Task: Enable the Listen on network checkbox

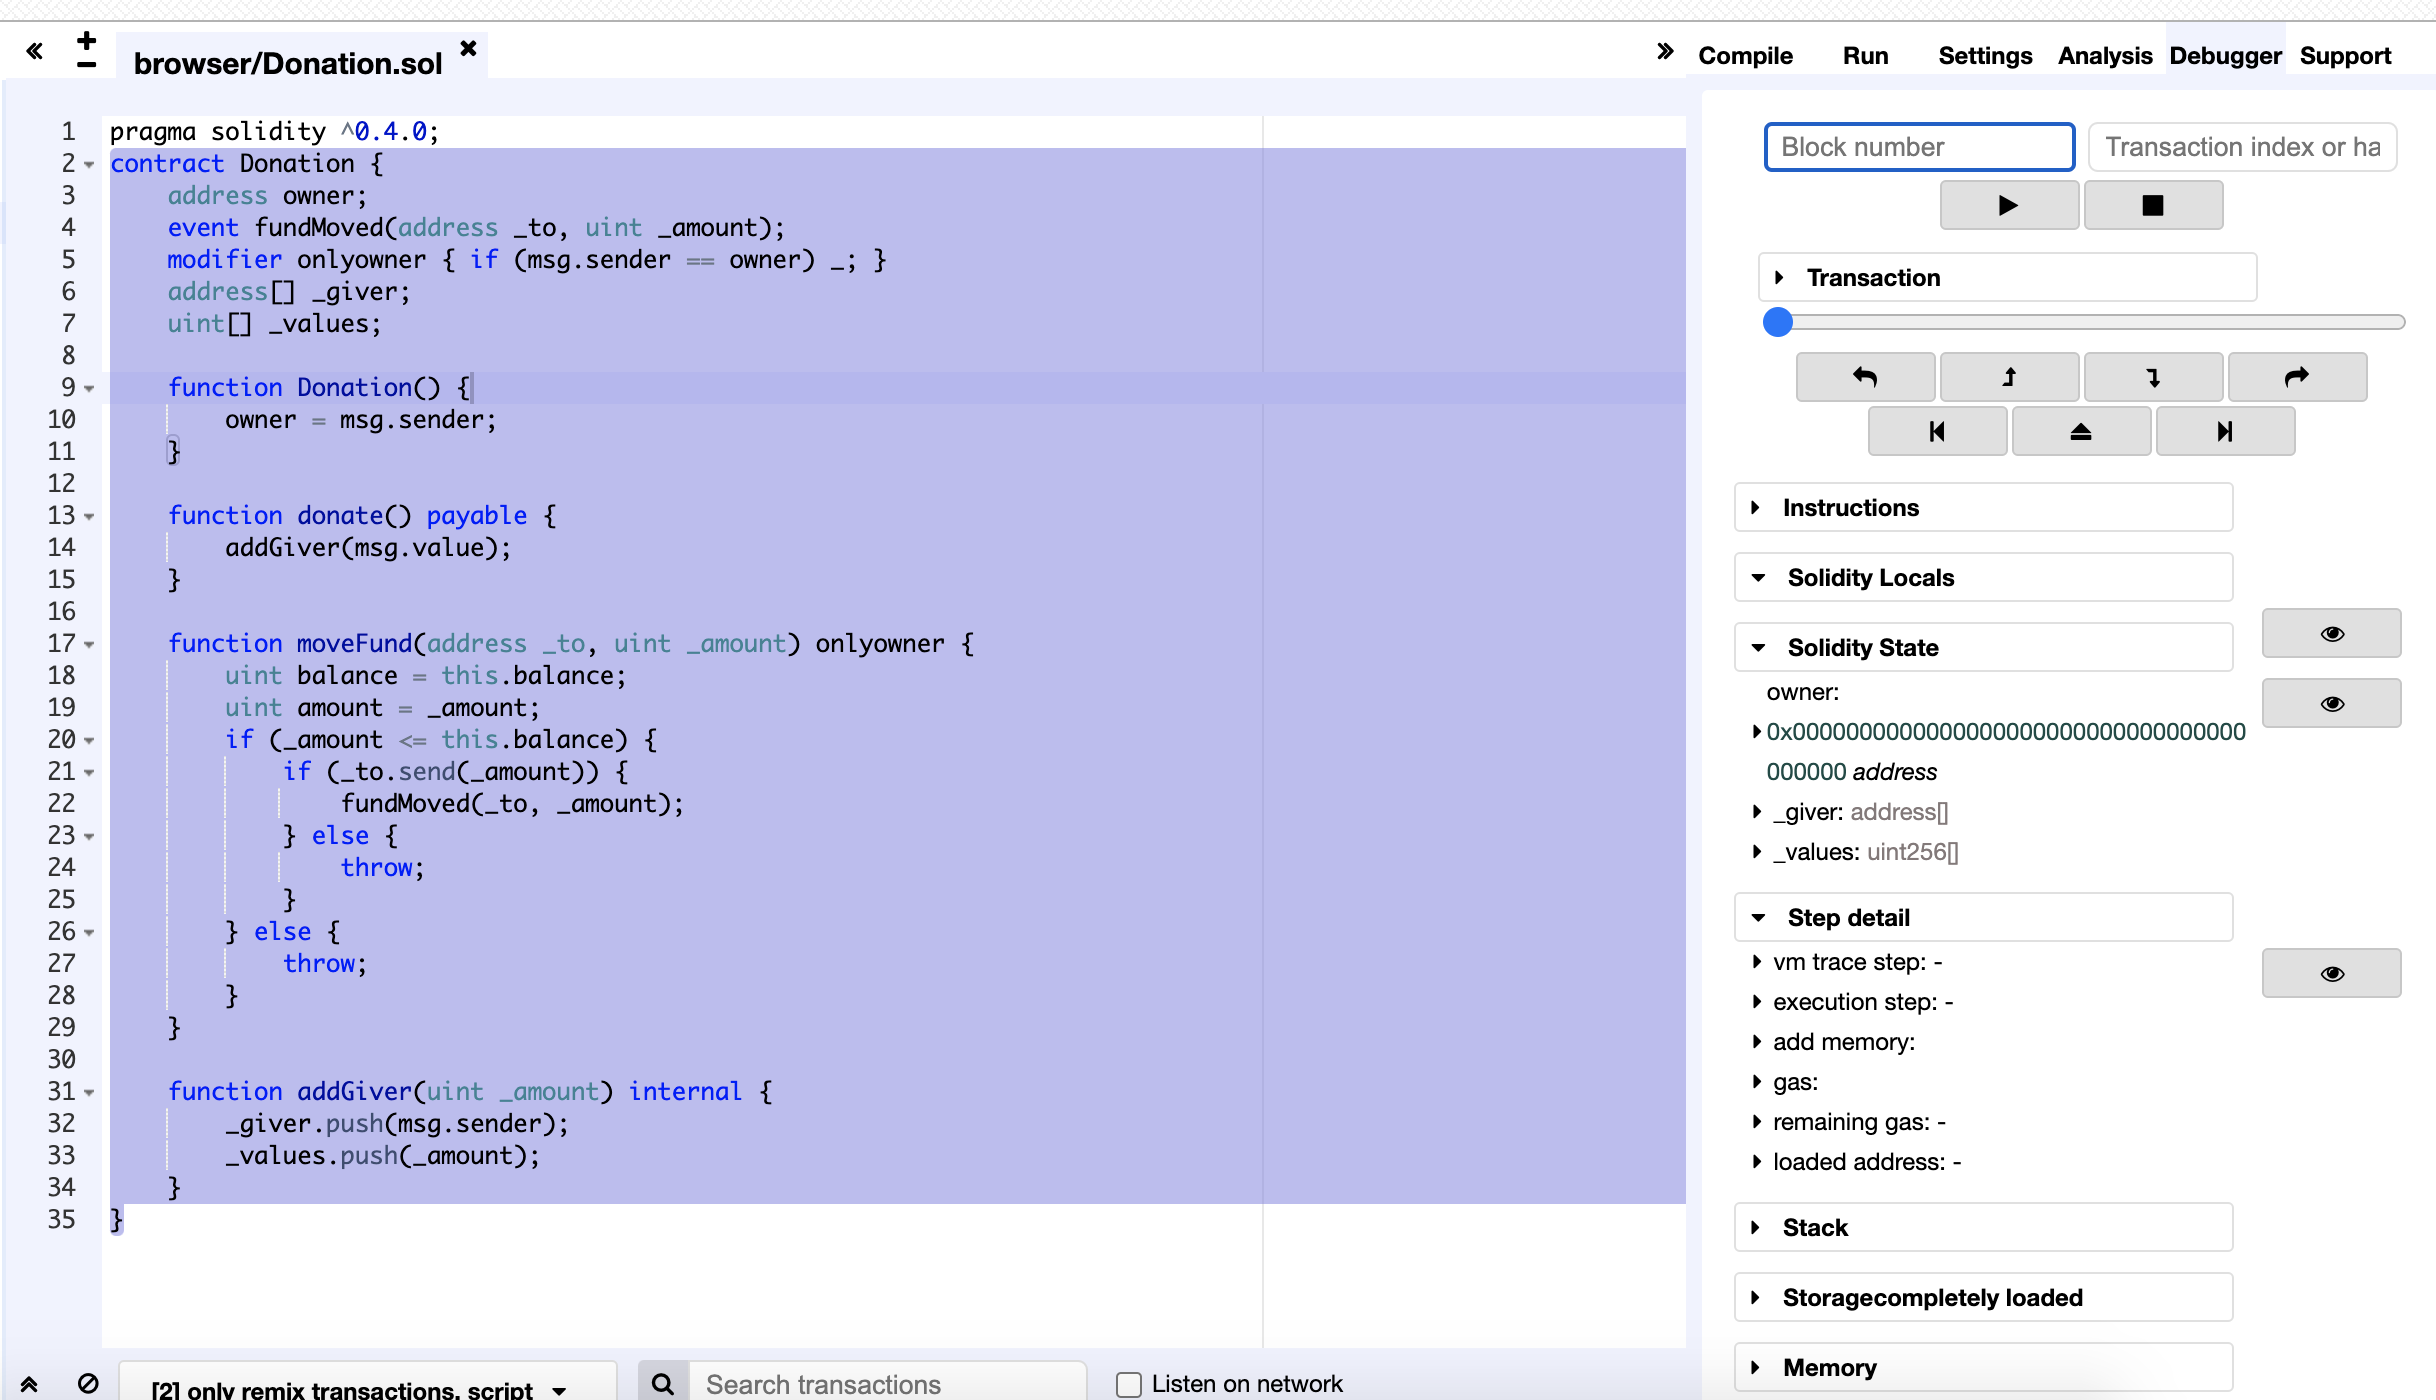Action: click(1129, 1384)
